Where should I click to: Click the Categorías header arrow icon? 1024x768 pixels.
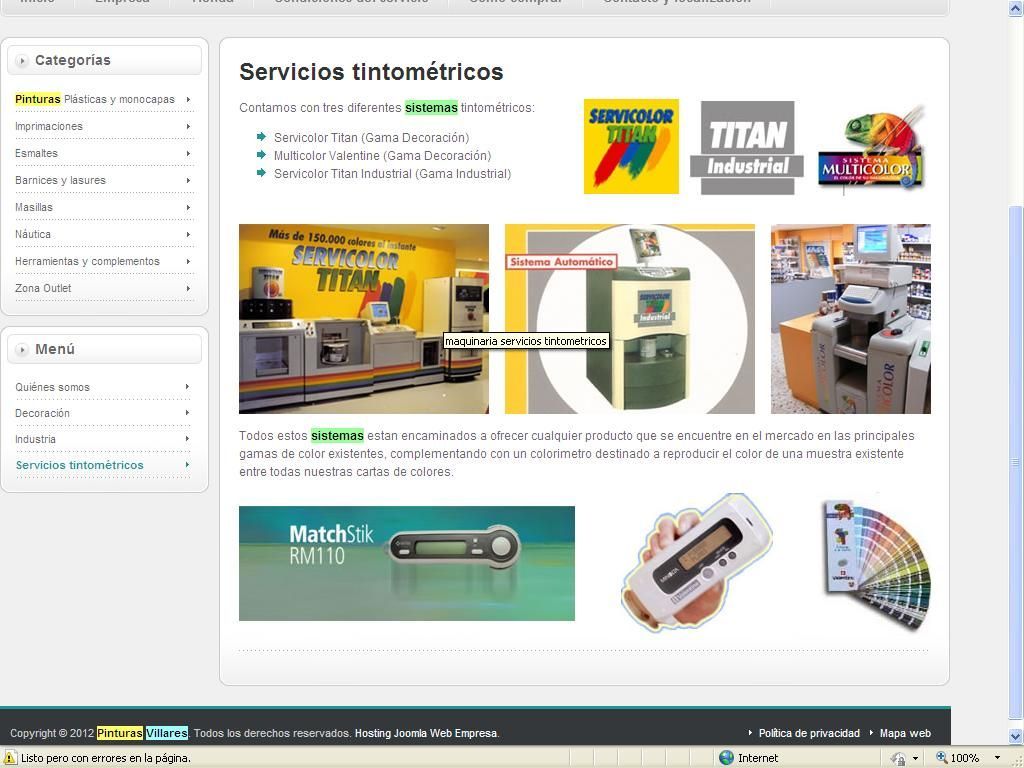(22, 61)
